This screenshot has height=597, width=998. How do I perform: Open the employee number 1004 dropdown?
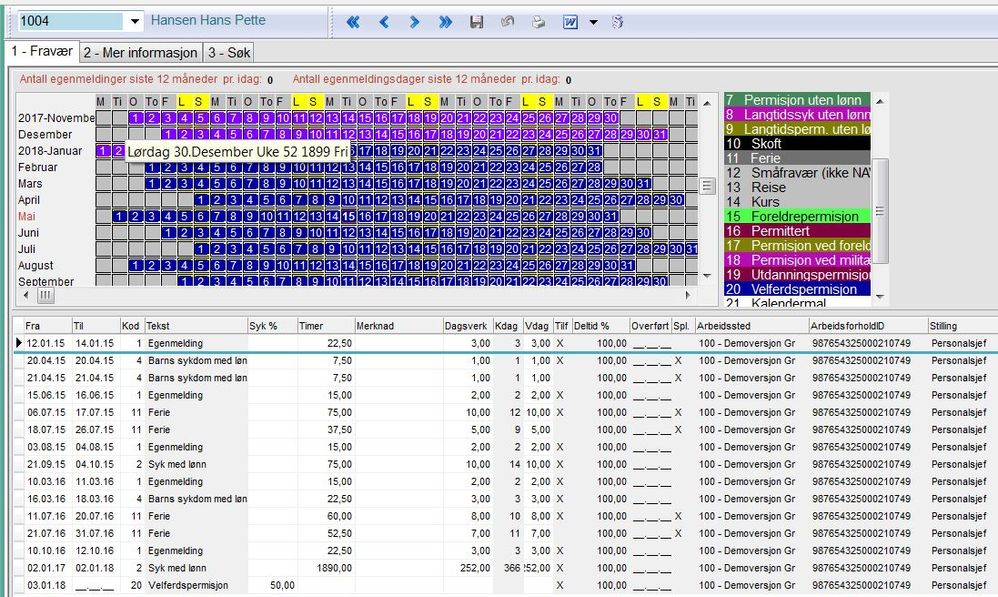click(135, 22)
